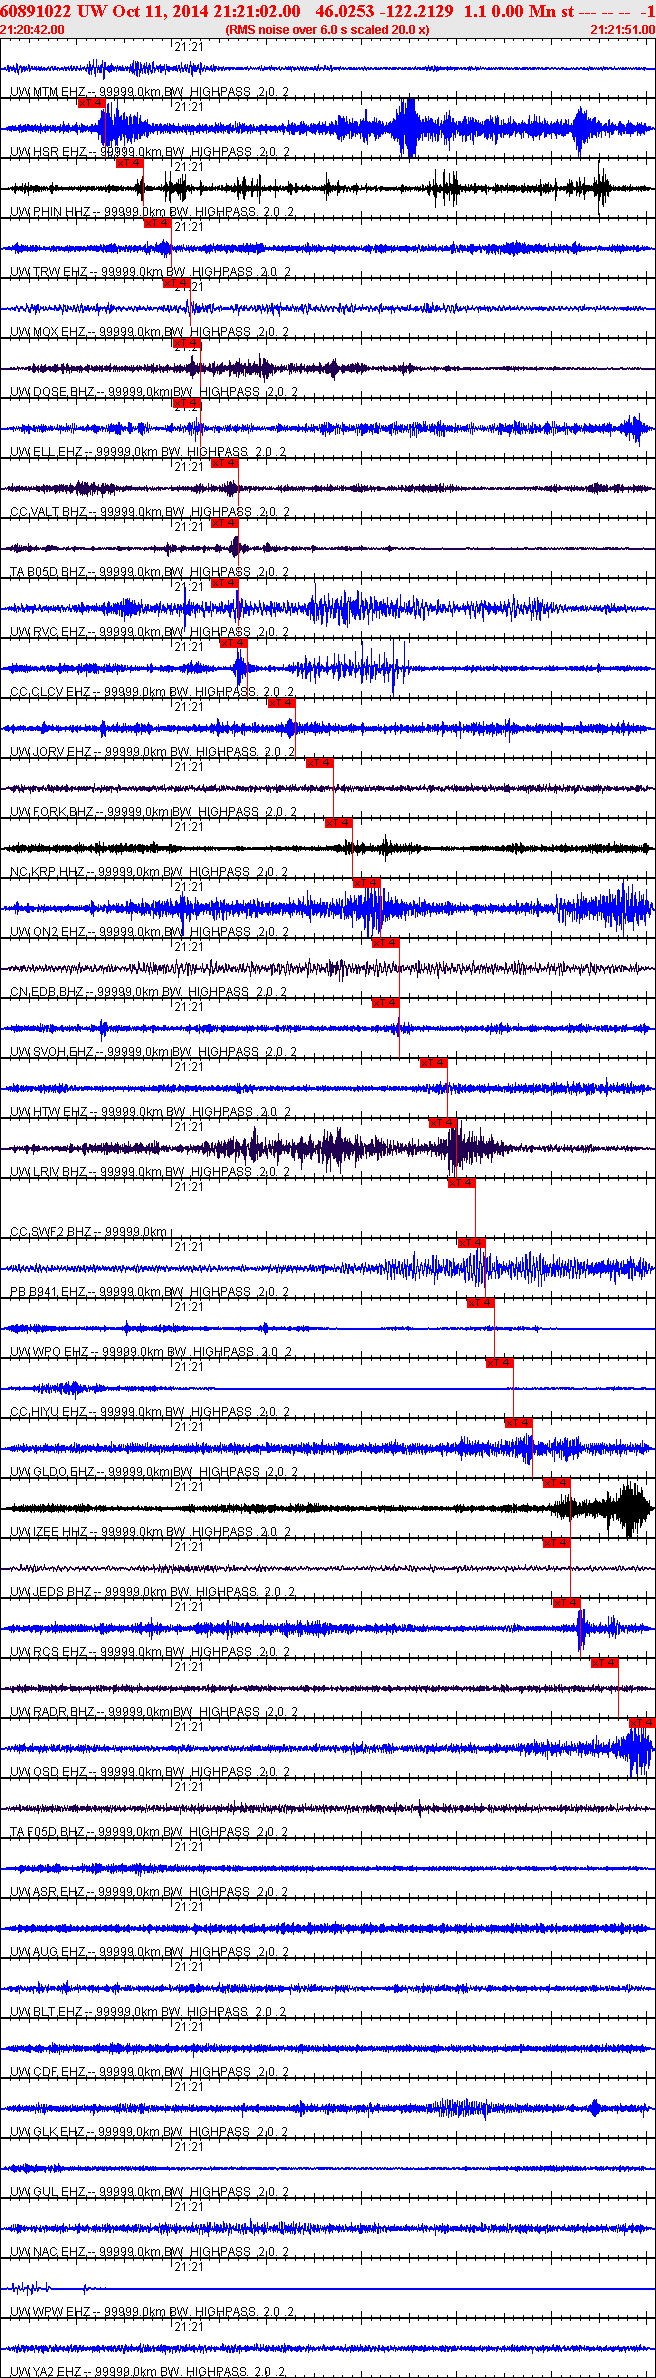Screen dimensions: 656x2378
Task: Click the 'UW.HSR EHZ' station label
Action: [49, 152]
